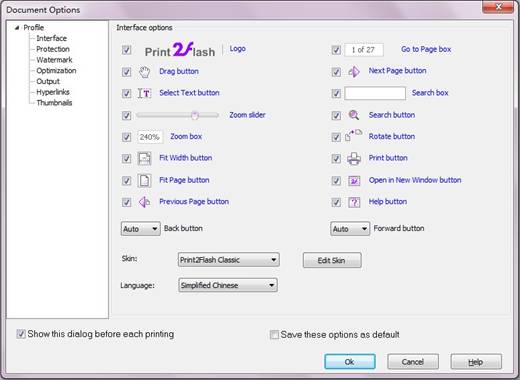The image size is (520, 380).
Task: Click the Fit Width page icon
Action: click(x=144, y=159)
